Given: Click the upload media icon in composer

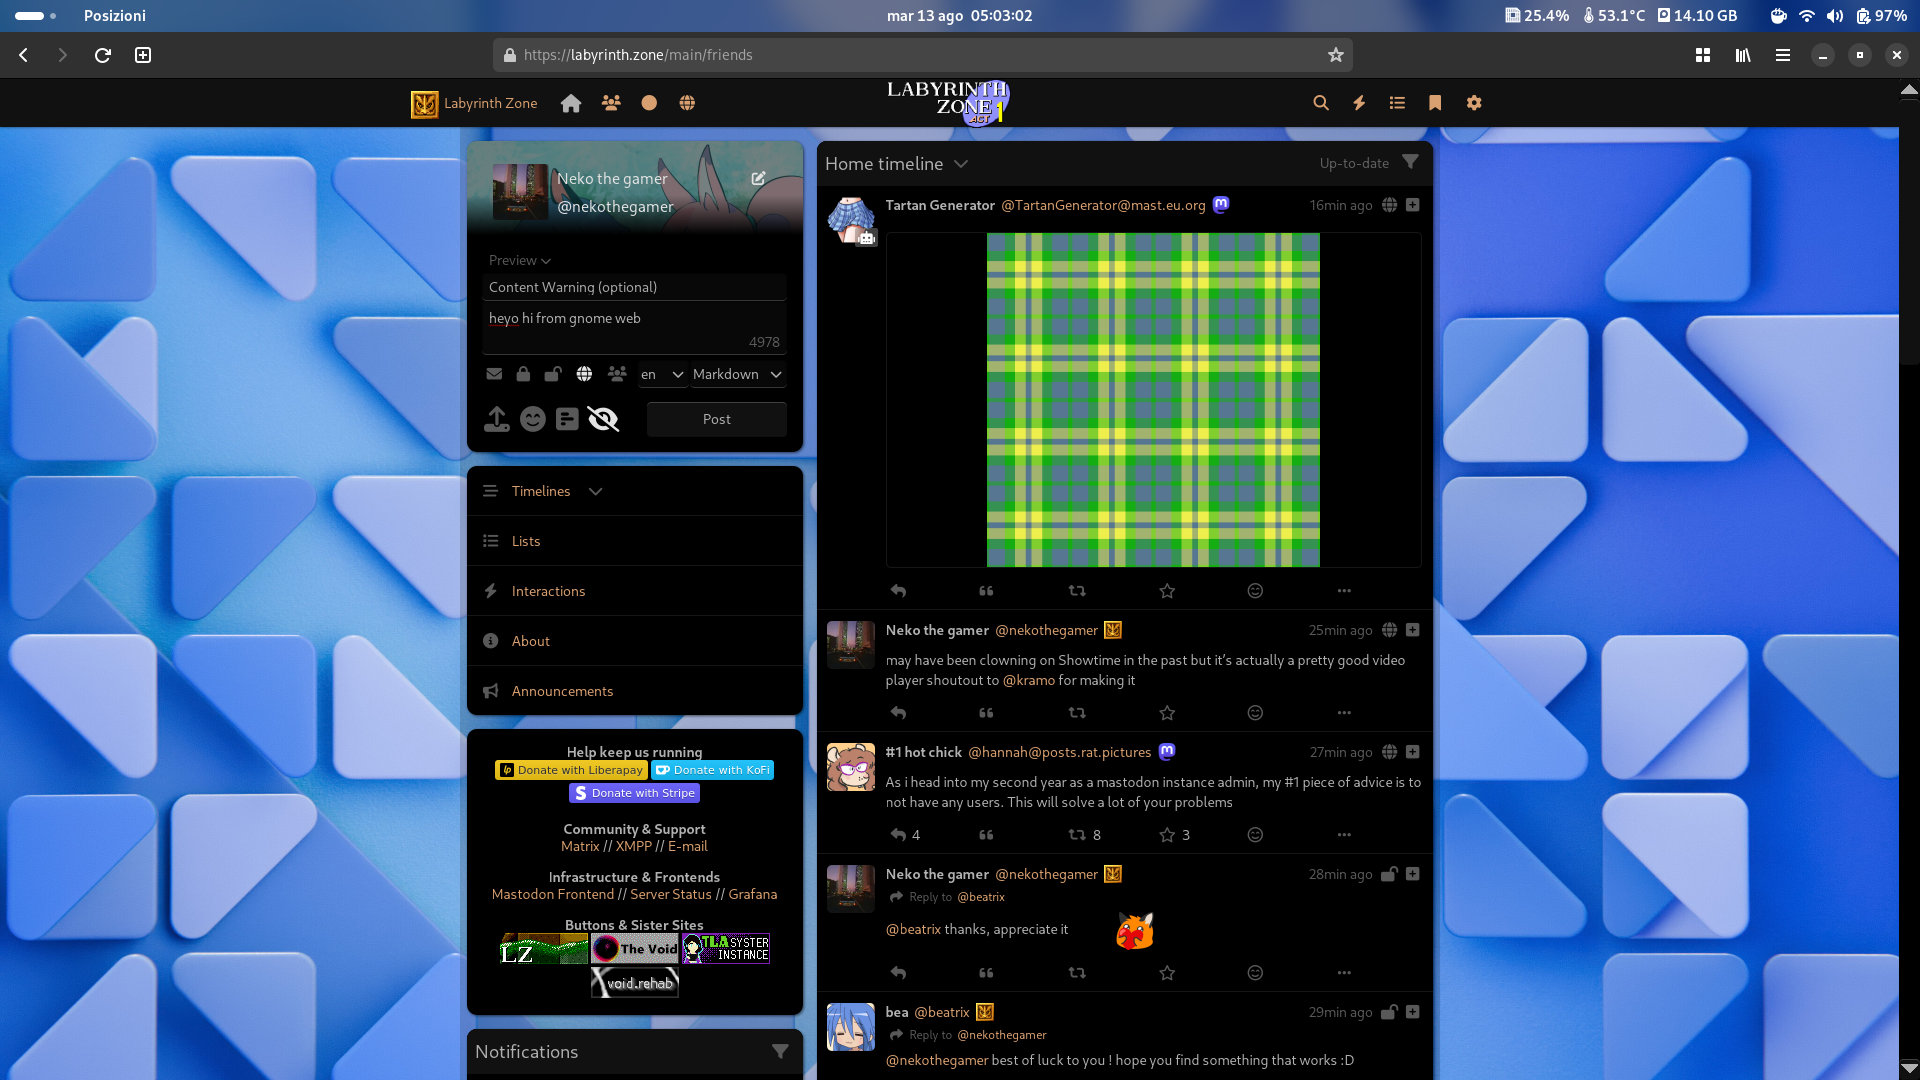Looking at the screenshot, I should pos(497,419).
